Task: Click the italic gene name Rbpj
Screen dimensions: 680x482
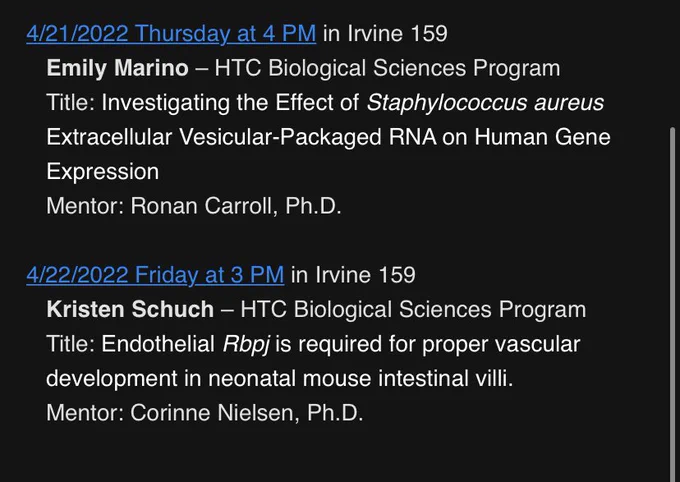Action: tap(246, 344)
